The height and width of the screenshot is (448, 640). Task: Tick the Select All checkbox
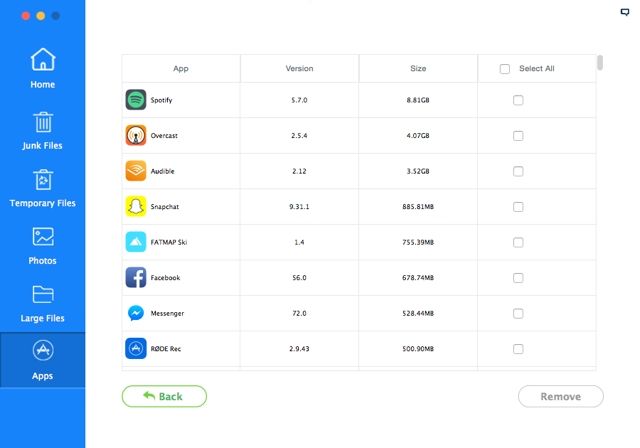[505, 69]
